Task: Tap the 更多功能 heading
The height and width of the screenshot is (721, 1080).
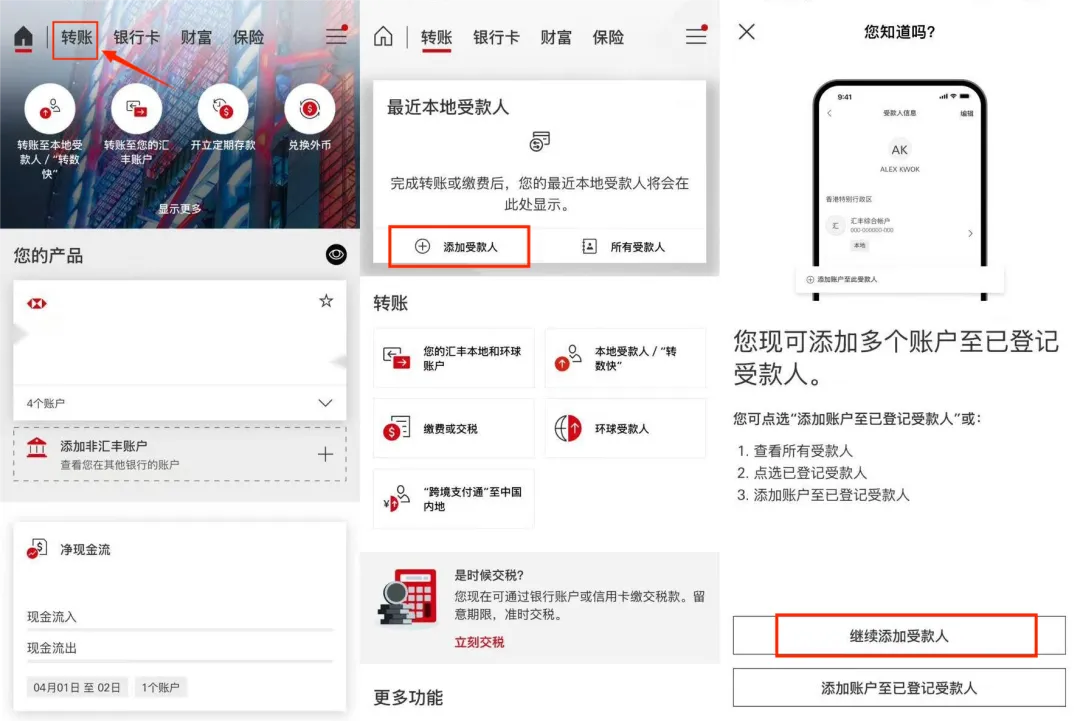Action: tap(408, 697)
